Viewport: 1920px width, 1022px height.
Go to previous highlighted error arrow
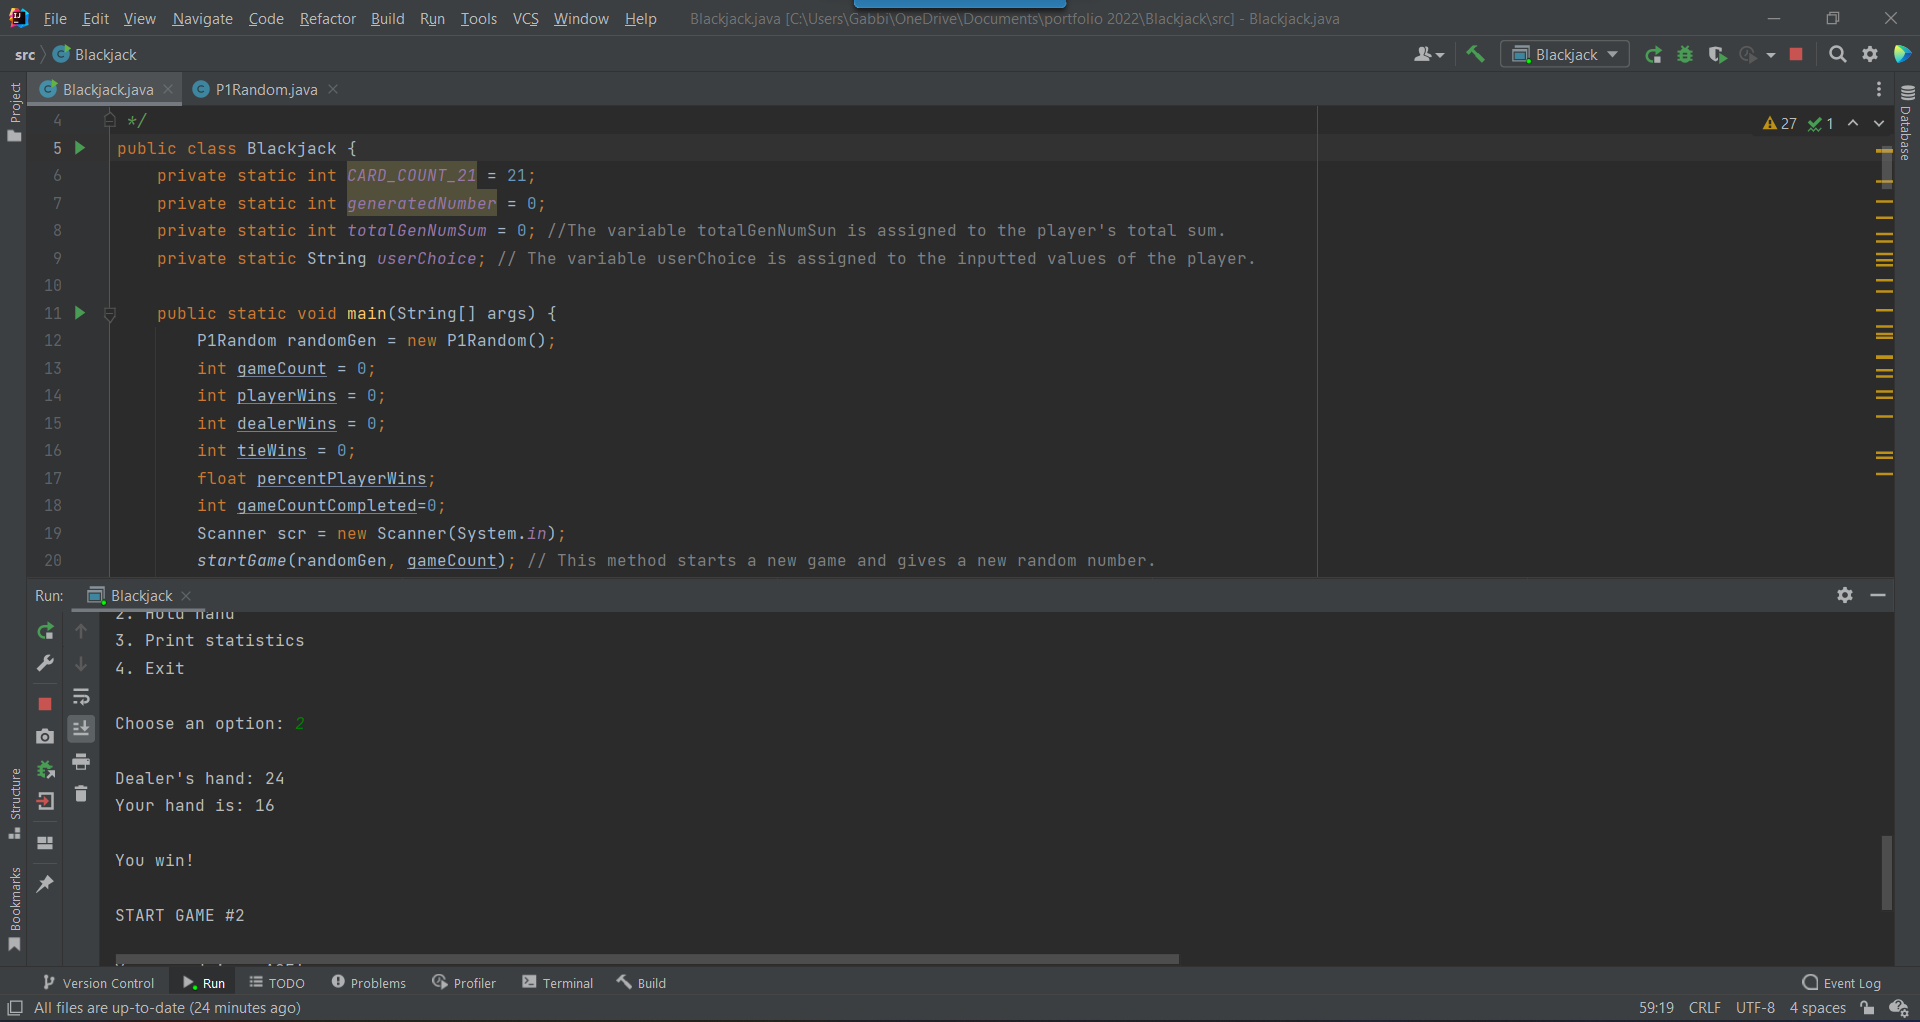[x=1853, y=123]
